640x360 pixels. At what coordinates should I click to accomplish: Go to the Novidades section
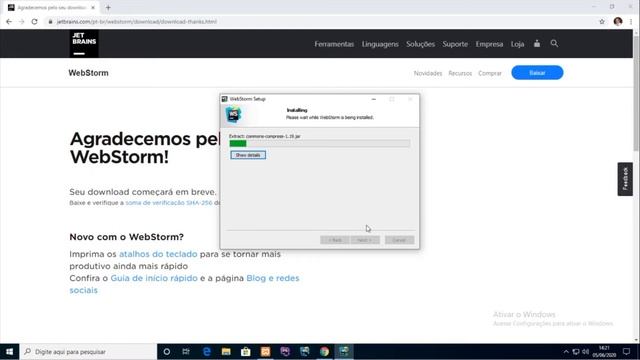coord(428,73)
